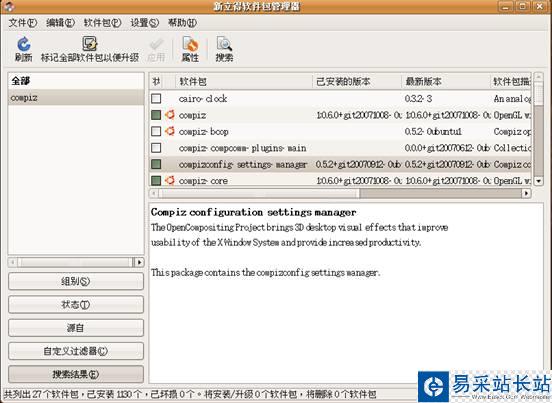Click package list horizontal scrollbar right arrow
The image size is (552, 403).
click(526, 193)
